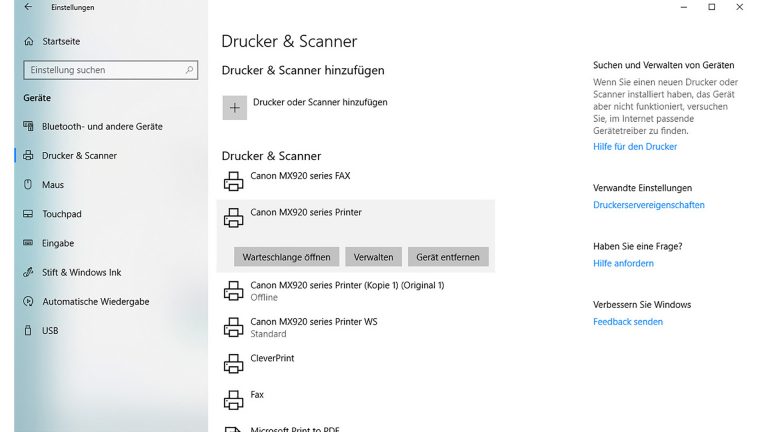Click the back arrow in Einstellungen

[x=27, y=7]
